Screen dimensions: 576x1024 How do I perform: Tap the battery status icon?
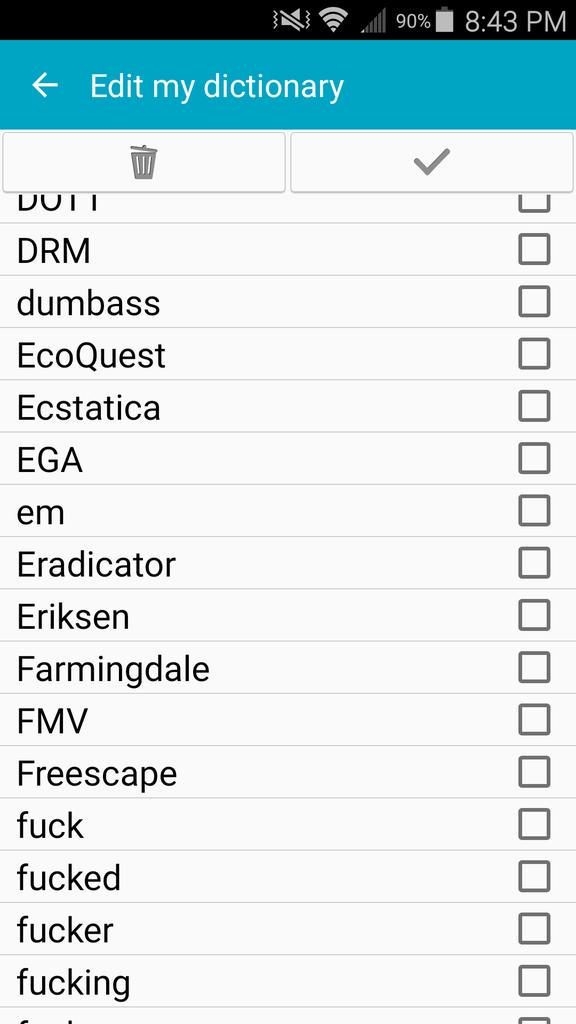click(x=444, y=20)
